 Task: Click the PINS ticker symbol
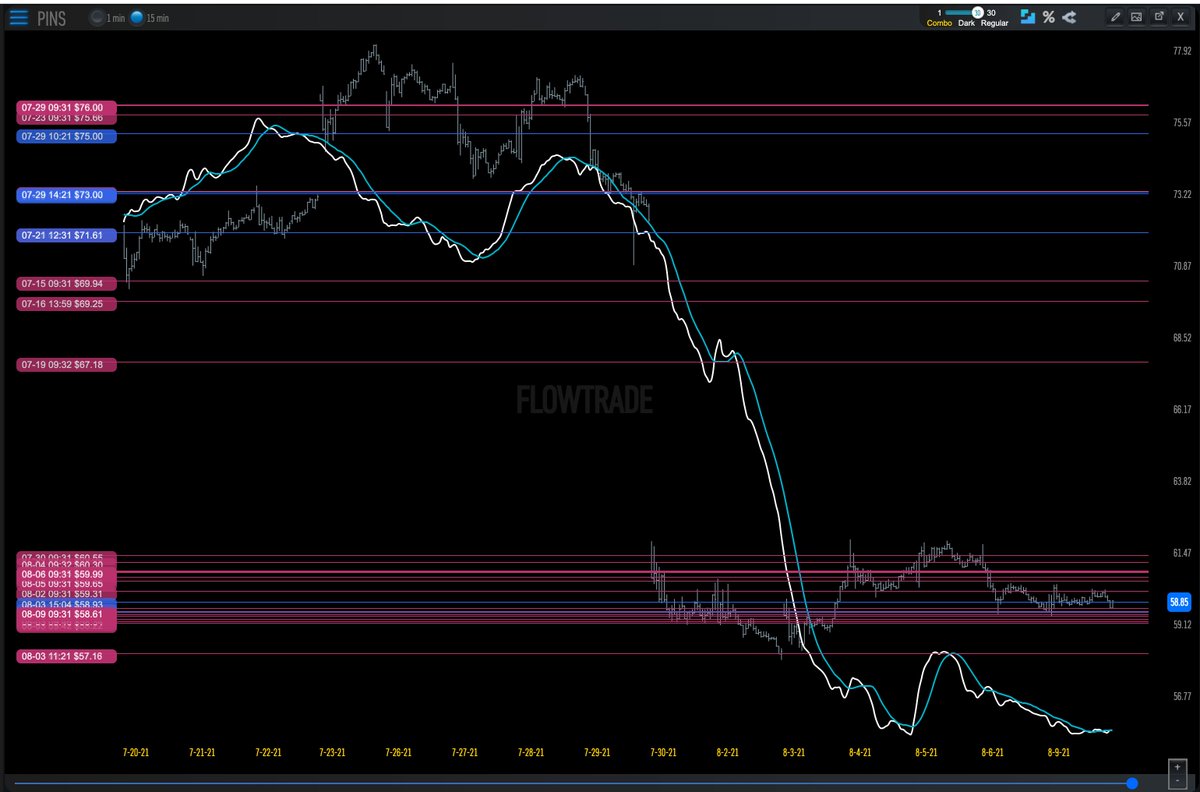[52, 18]
